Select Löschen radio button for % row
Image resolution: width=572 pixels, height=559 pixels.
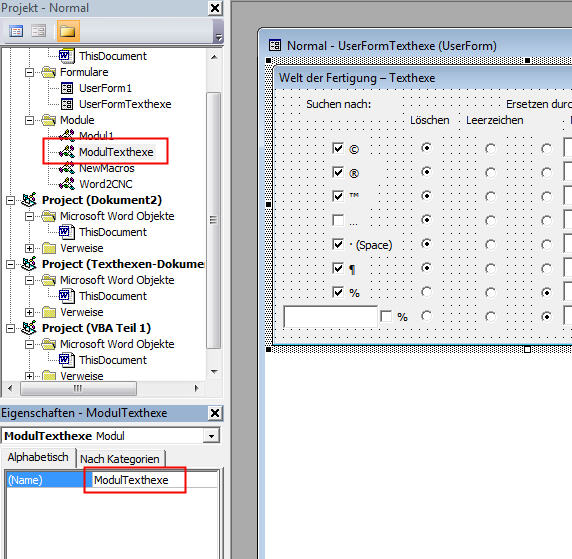coord(426,292)
